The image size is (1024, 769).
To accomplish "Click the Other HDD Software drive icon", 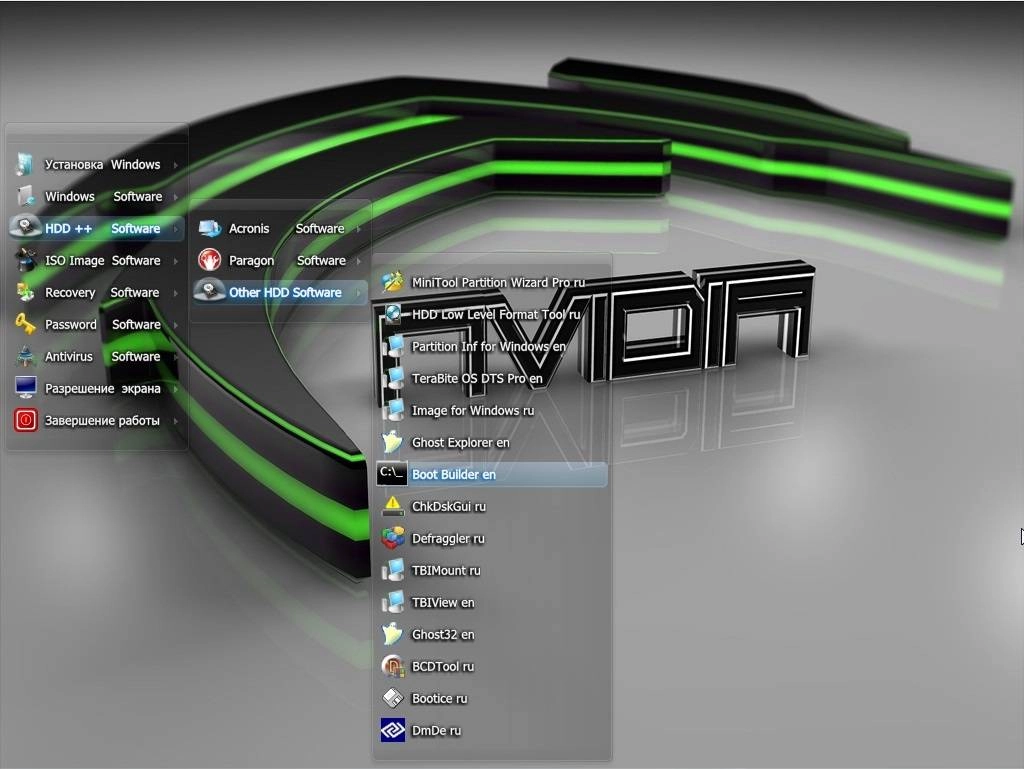I will (210, 292).
